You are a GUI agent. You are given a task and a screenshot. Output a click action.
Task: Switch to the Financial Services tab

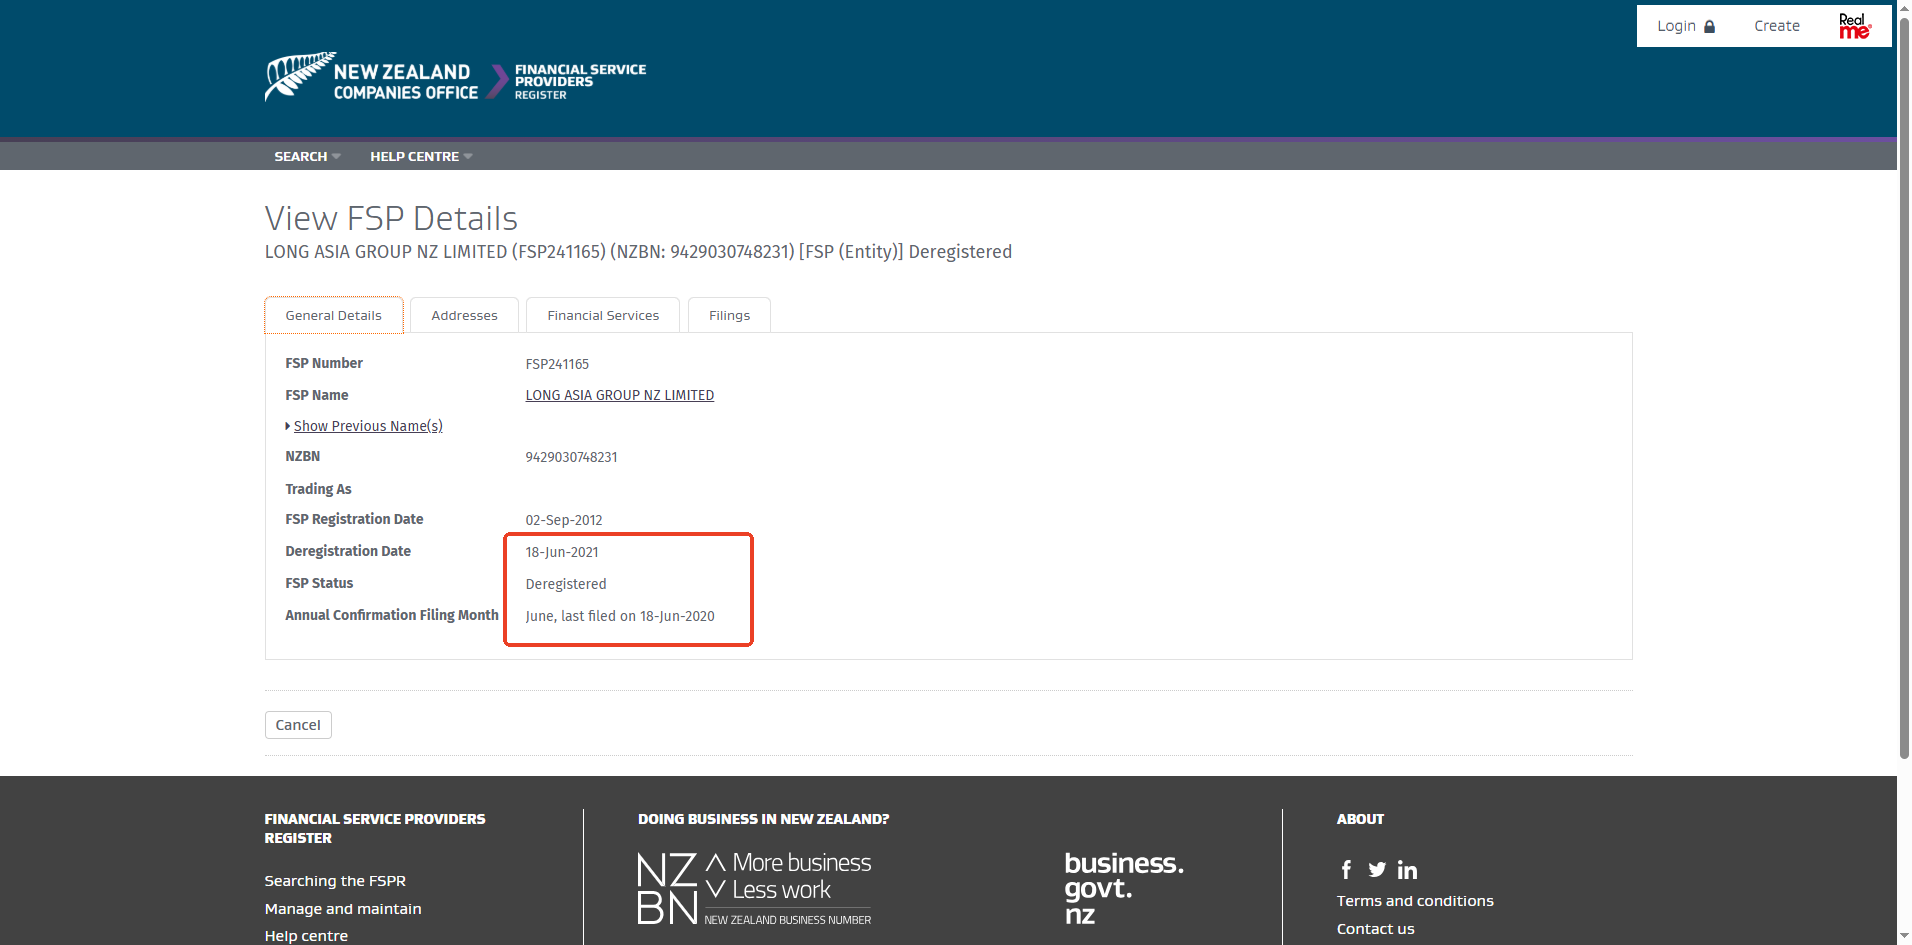[x=603, y=315]
